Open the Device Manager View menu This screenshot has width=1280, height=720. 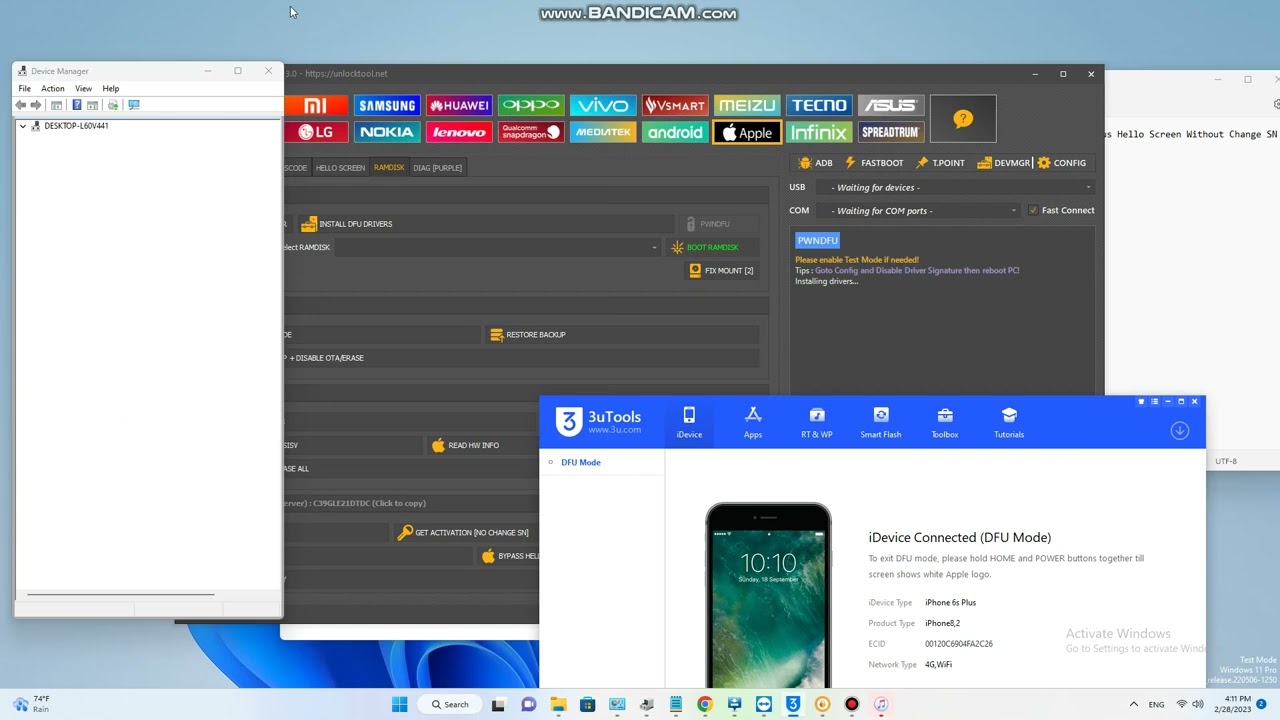pos(83,88)
